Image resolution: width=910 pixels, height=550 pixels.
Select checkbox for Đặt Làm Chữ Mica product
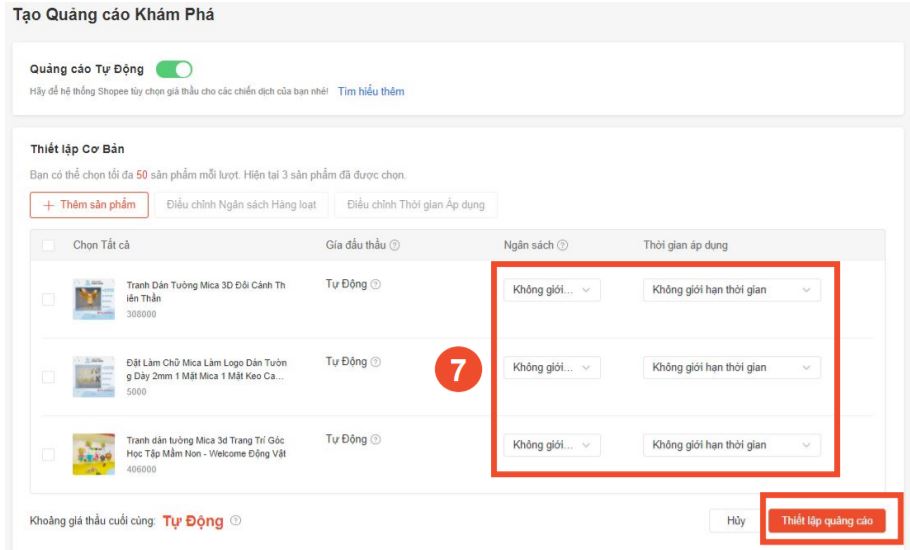pos(49,377)
